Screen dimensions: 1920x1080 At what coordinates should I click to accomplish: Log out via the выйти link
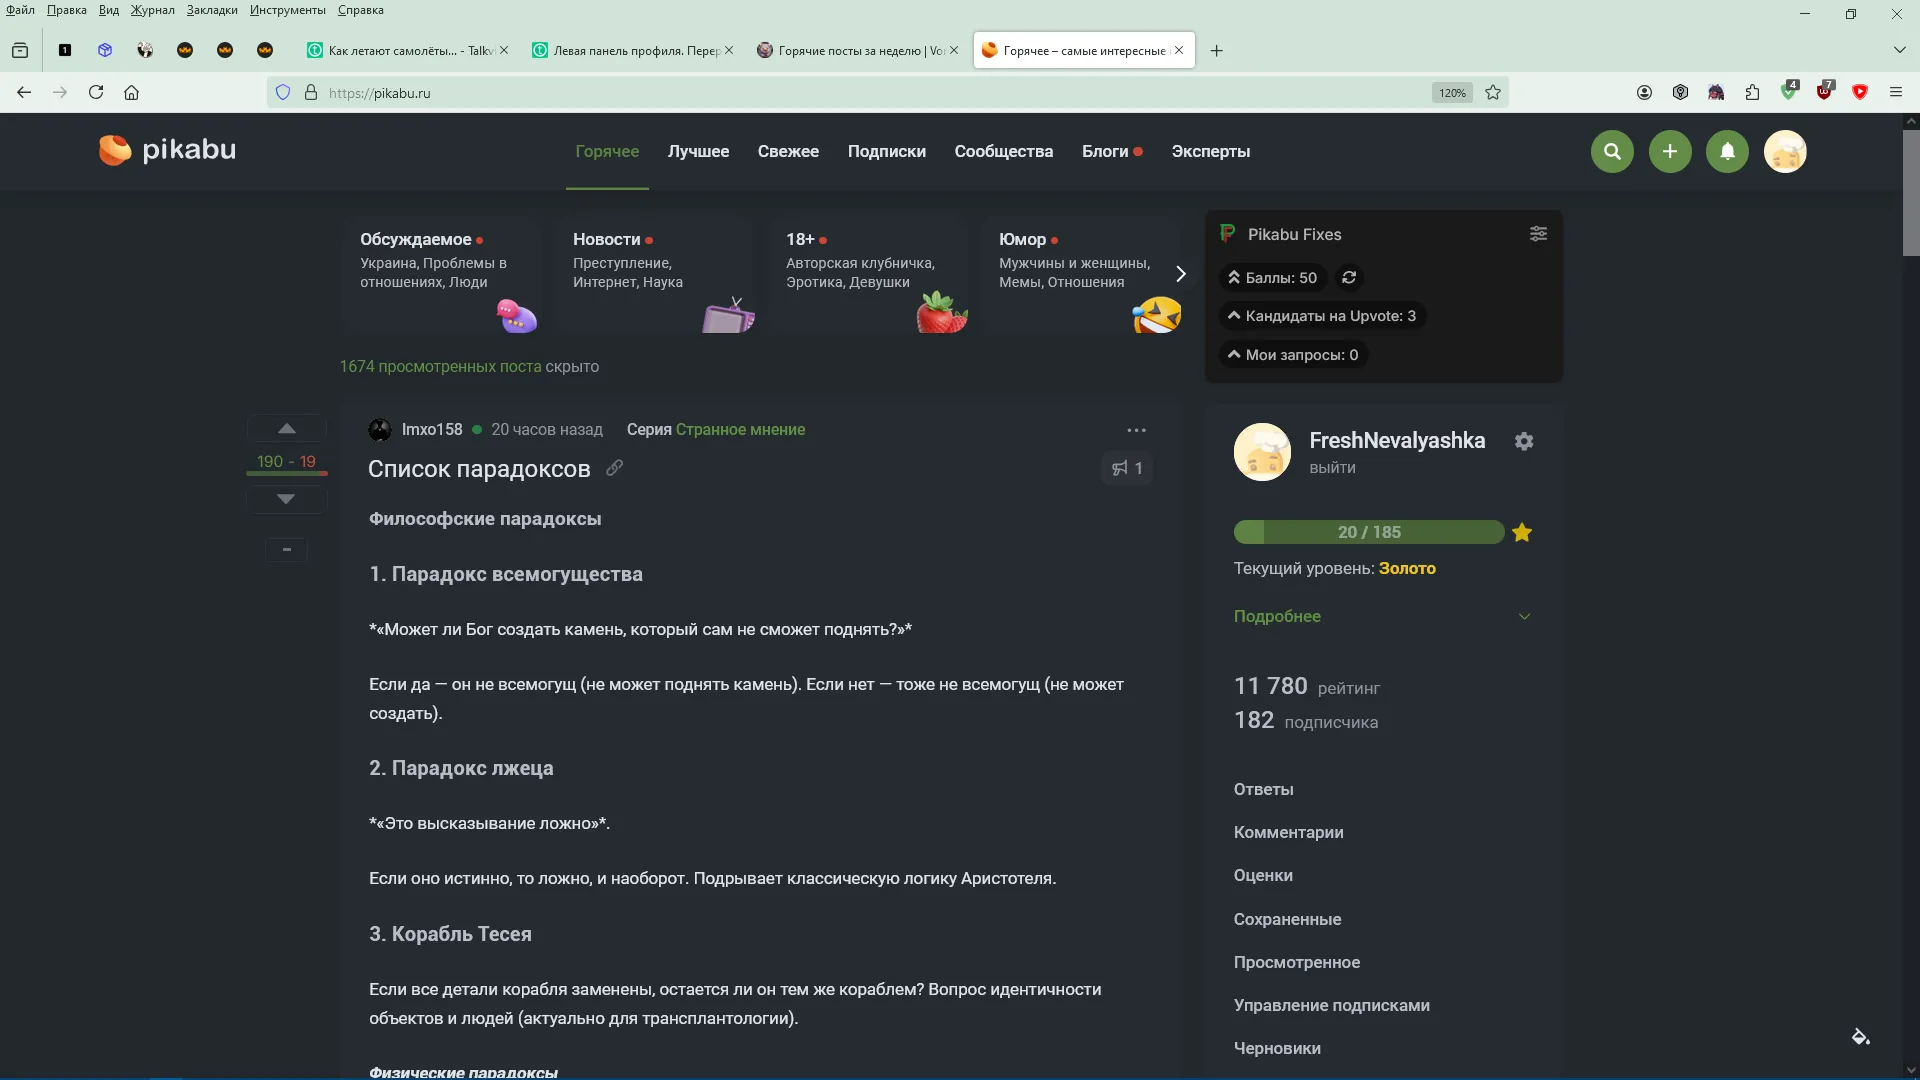pos(1332,468)
